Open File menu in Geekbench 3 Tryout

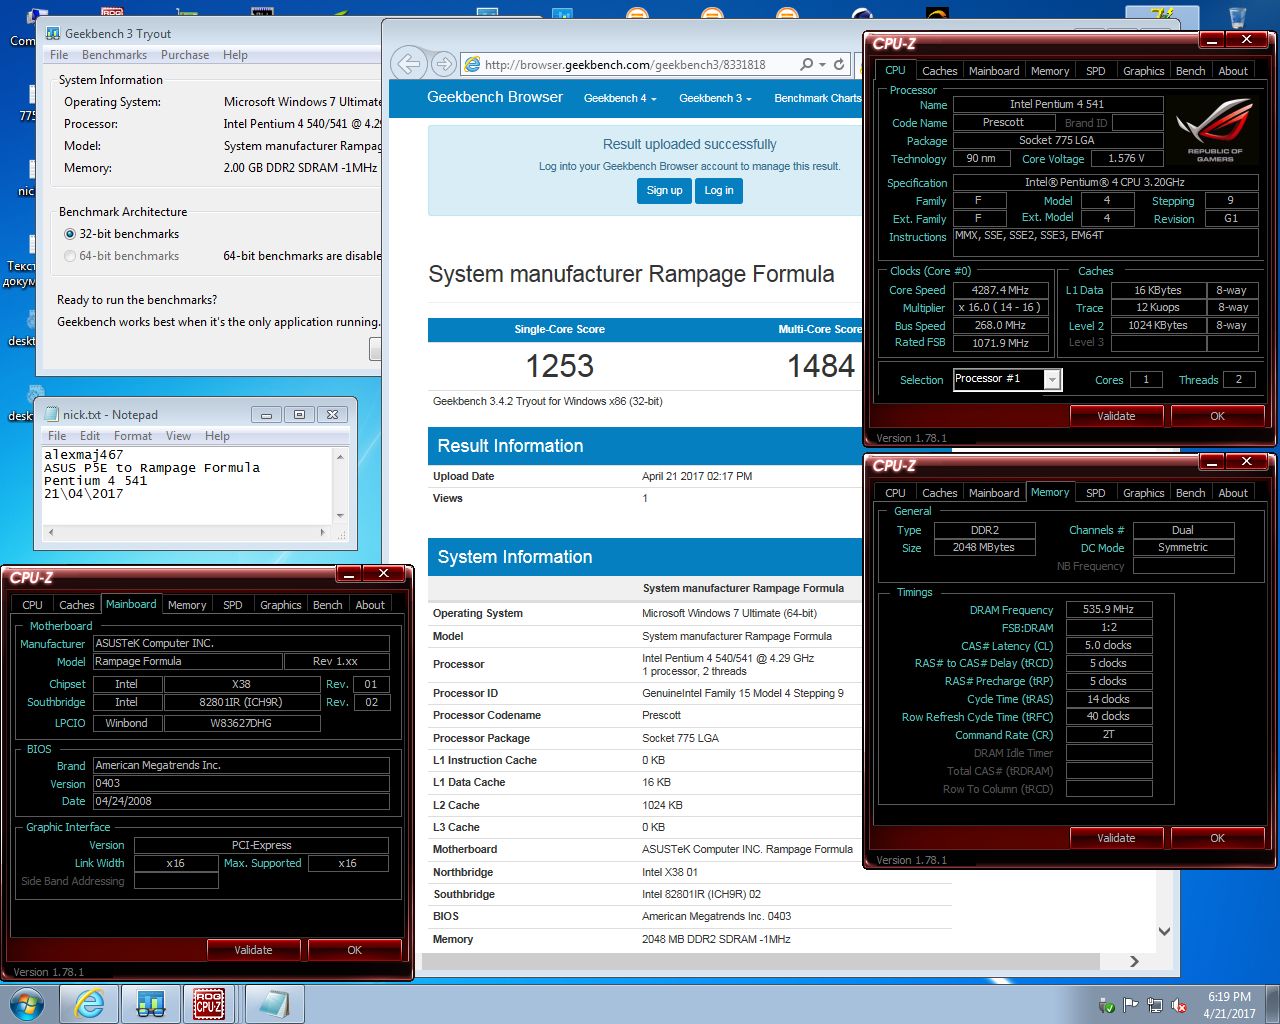(x=59, y=55)
